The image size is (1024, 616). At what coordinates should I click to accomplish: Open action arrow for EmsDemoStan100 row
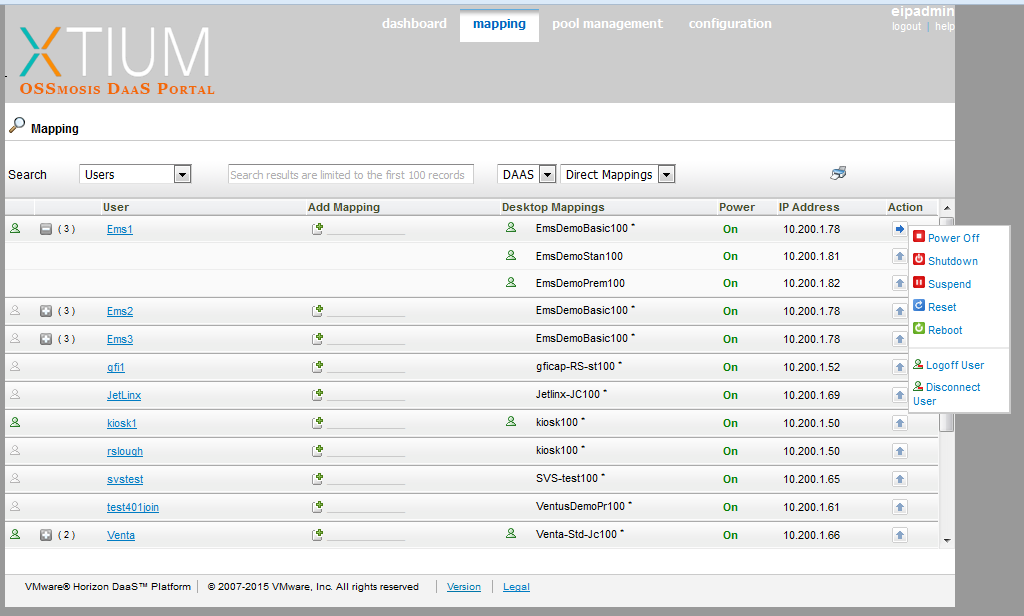tap(899, 256)
